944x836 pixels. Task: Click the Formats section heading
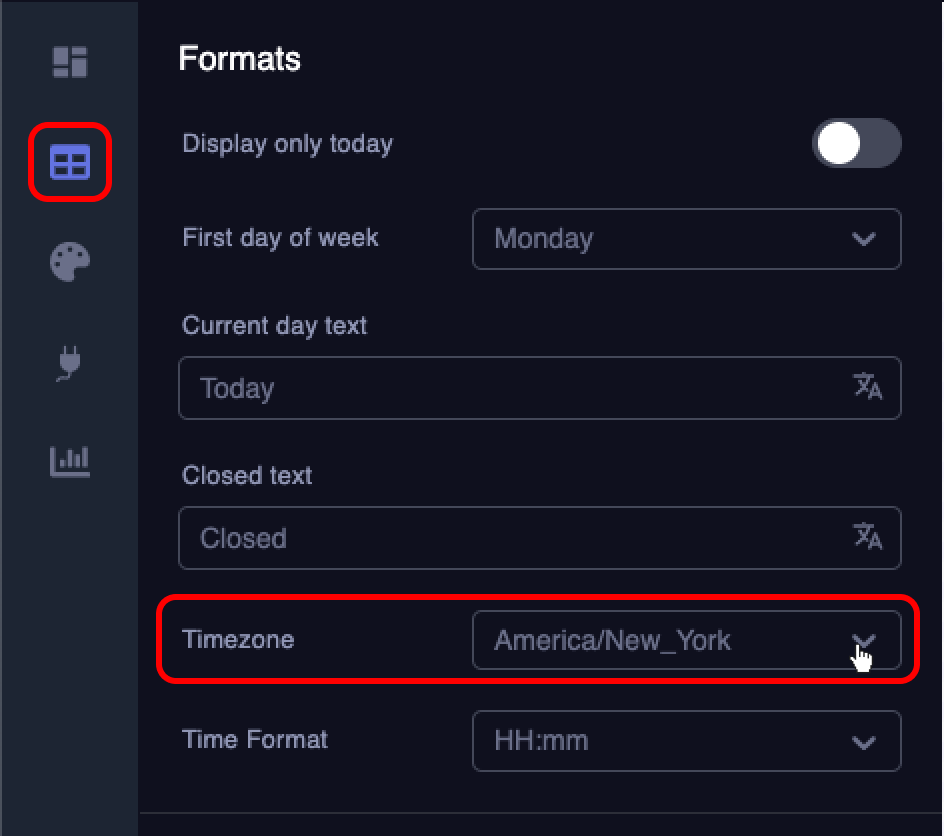pyautogui.click(x=240, y=59)
